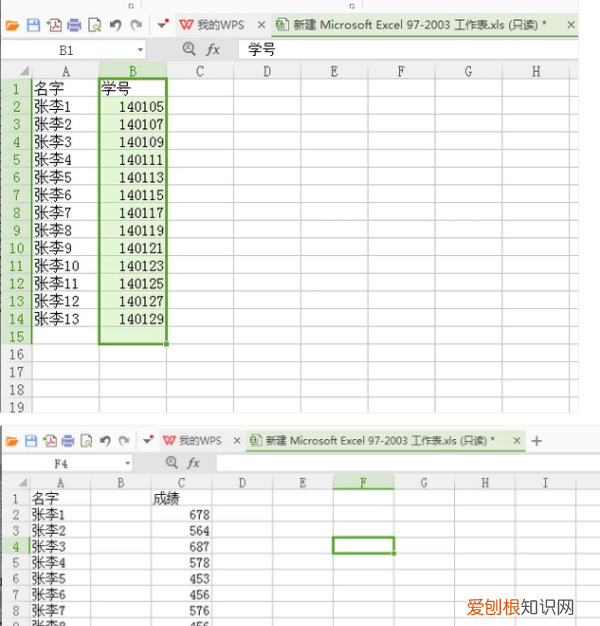Click cell with value 140105
The image size is (600, 626).
pos(133,107)
